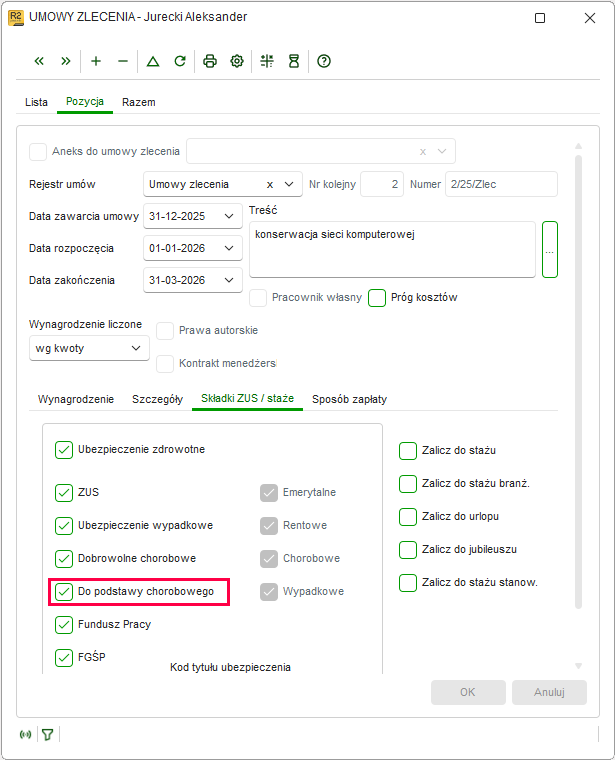Viewport: 615px width, 760px height.
Task: Remove the entry with the minus icon
Action: coord(123,61)
